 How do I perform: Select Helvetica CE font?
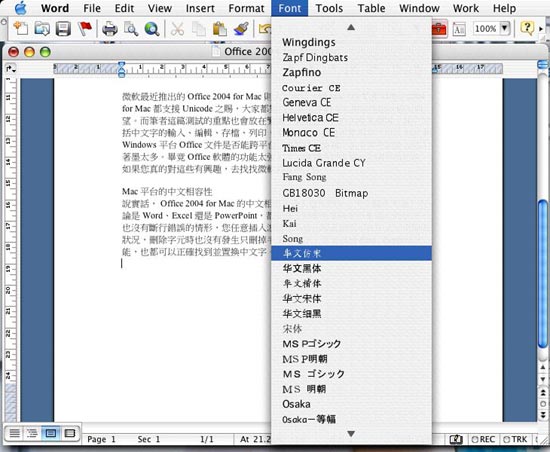pyautogui.click(x=351, y=118)
